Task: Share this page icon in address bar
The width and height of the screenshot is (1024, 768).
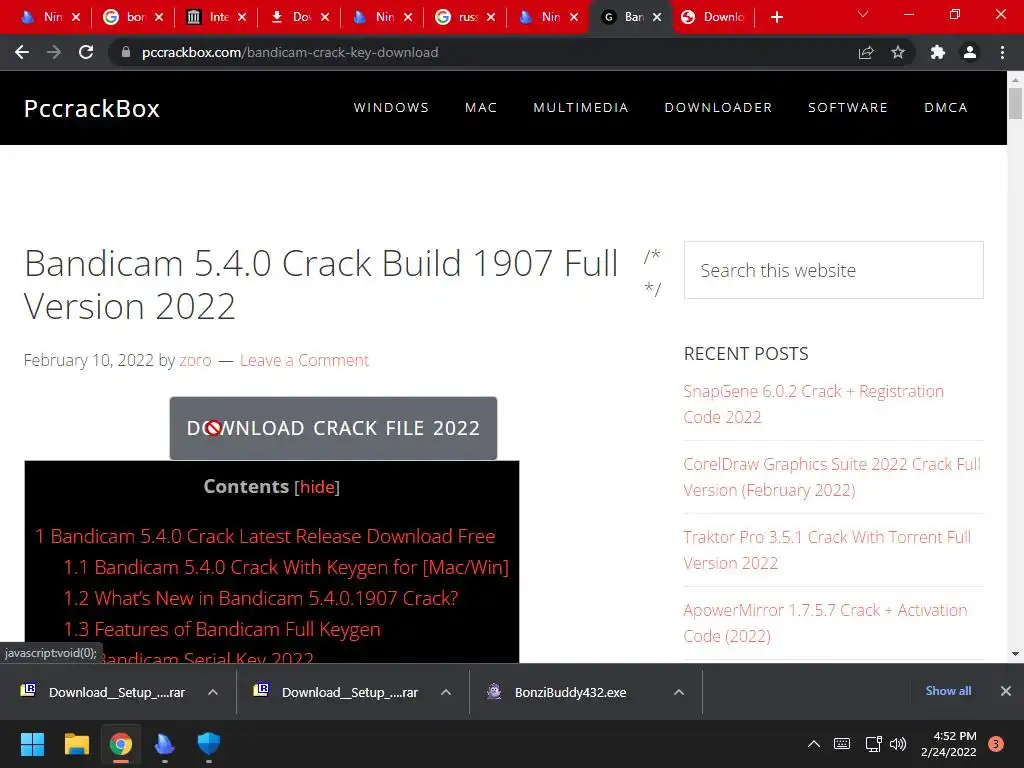Action: click(x=866, y=52)
